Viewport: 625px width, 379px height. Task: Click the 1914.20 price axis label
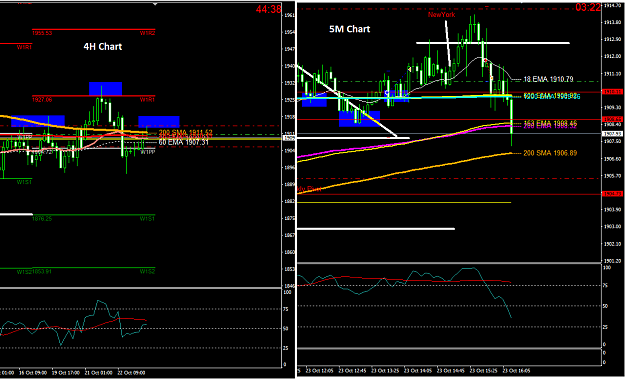click(612, 6)
